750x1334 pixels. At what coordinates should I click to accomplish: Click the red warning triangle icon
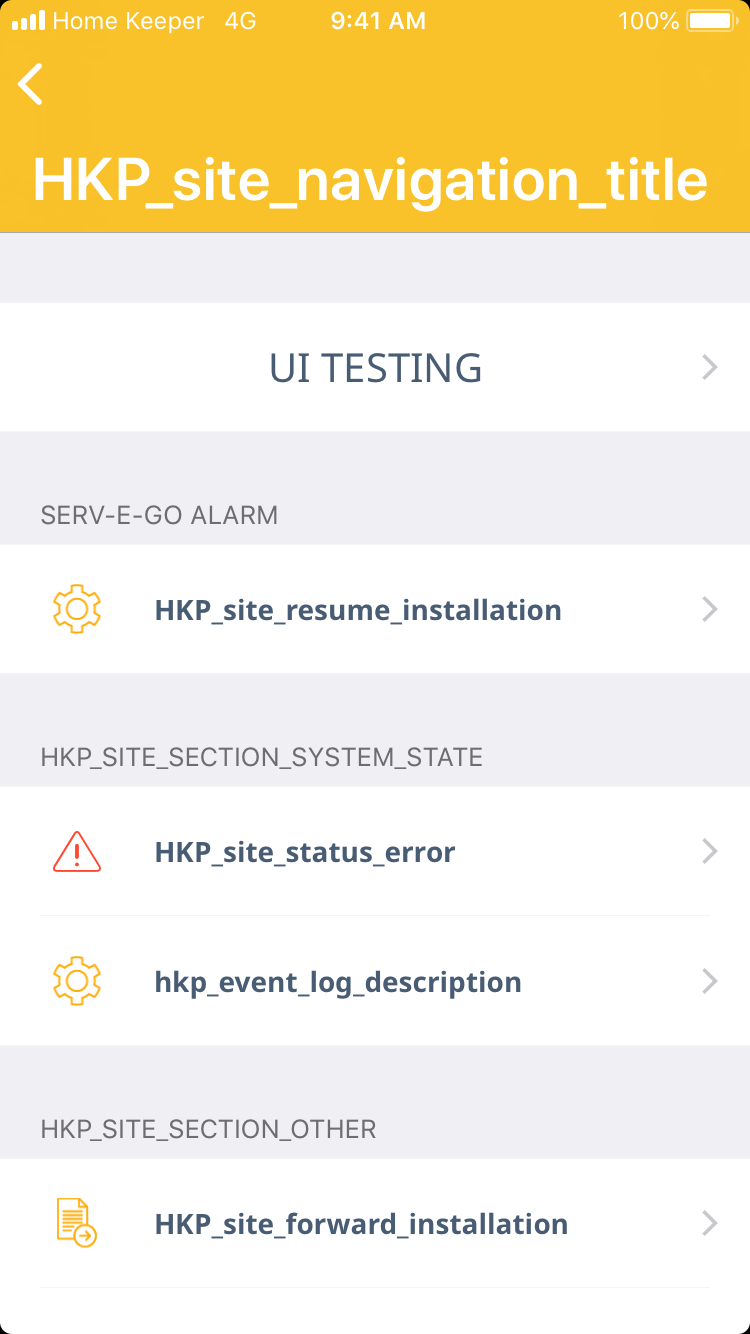(77, 852)
